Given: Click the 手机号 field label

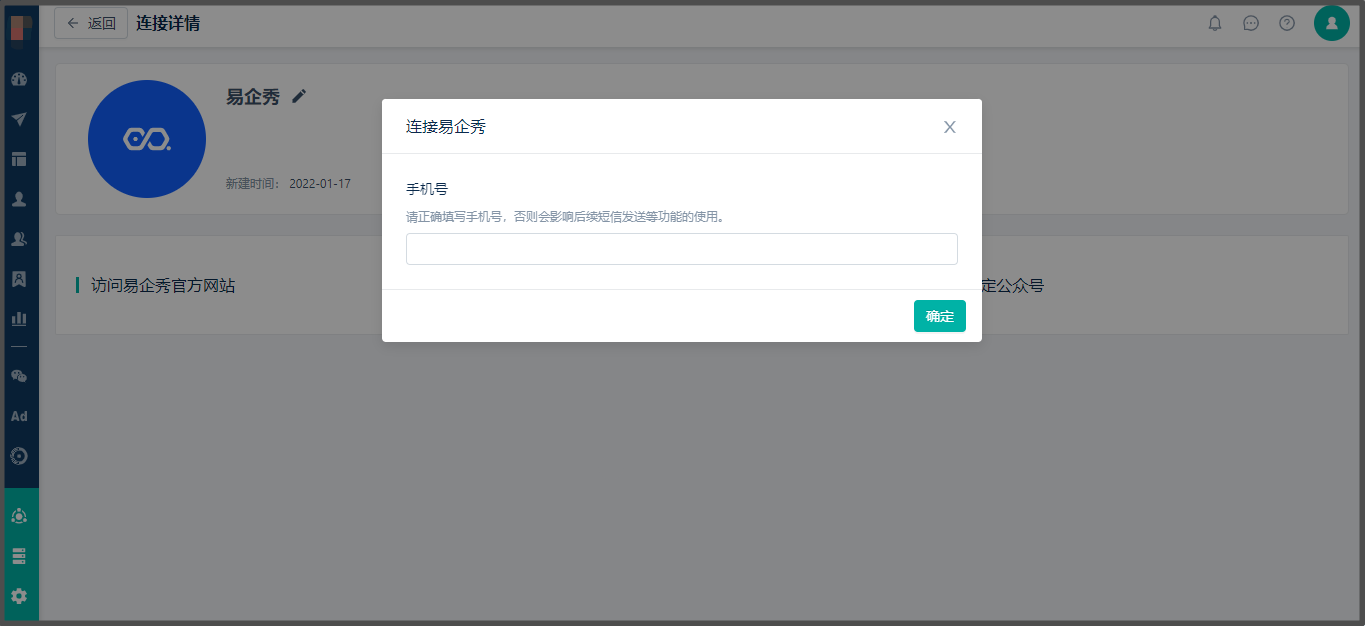Looking at the screenshot, I should pos(427,189).
